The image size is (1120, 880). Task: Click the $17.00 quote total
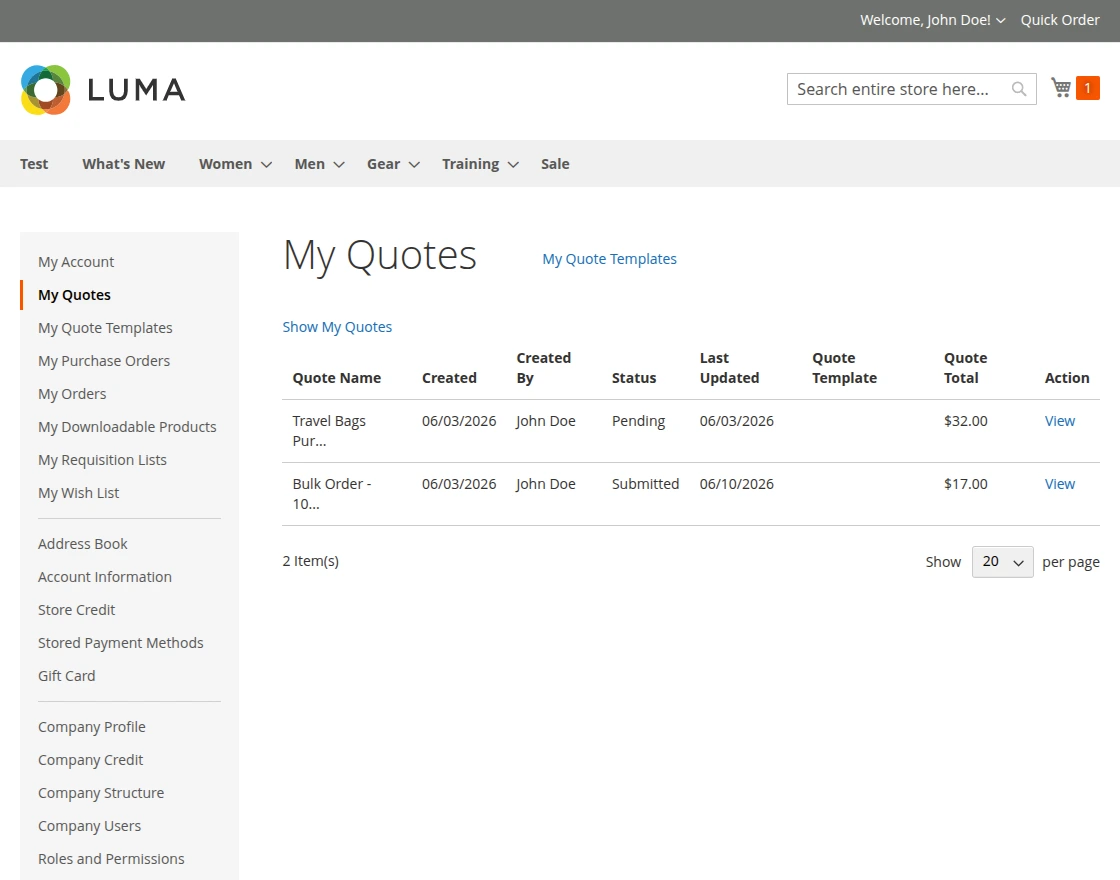pos(965,484)
